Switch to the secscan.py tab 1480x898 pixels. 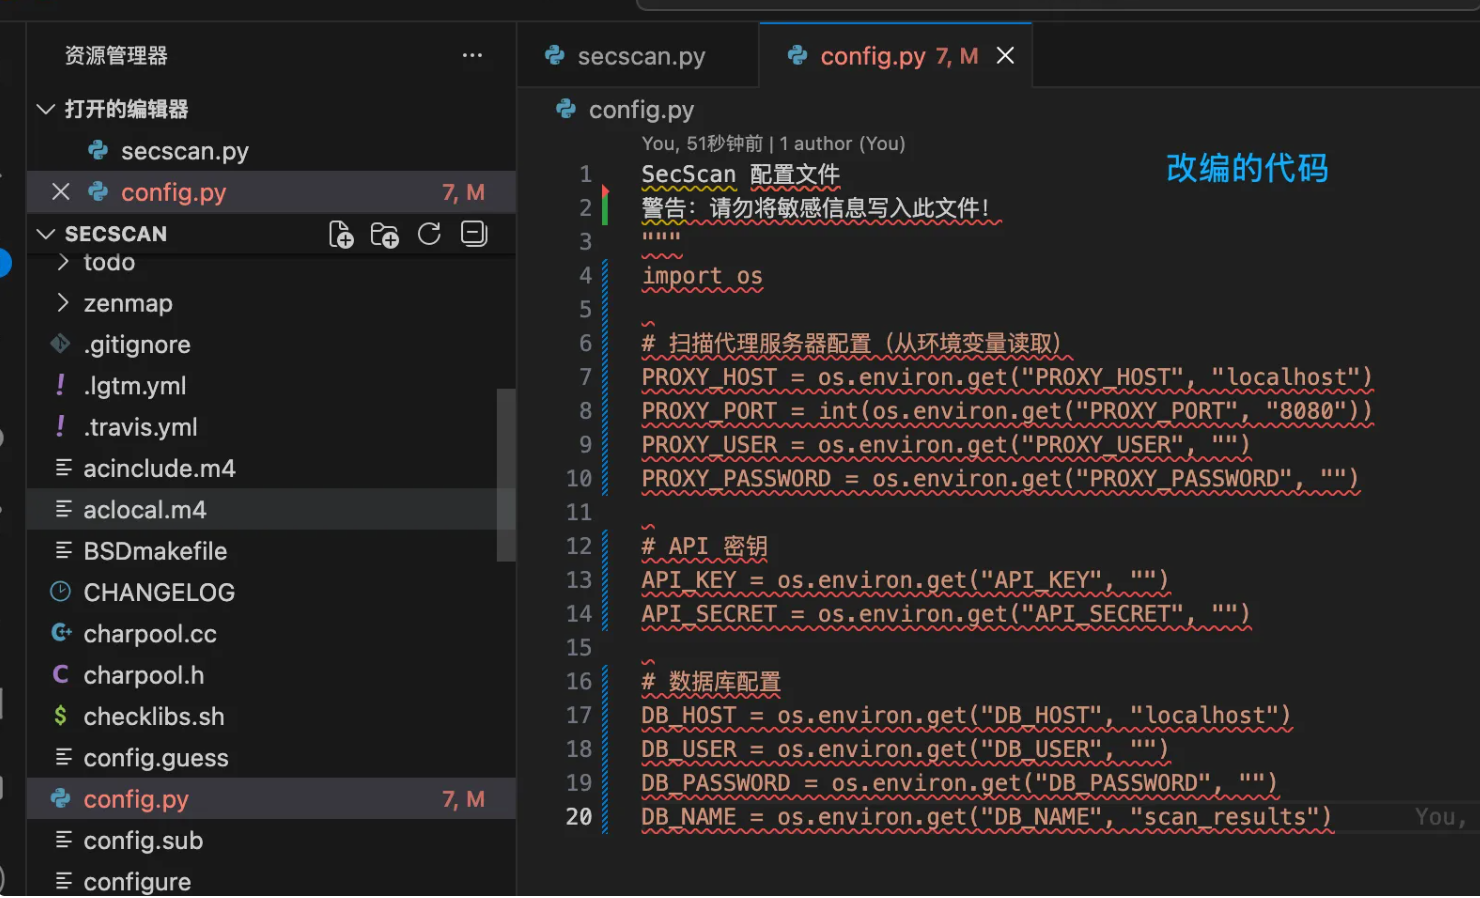640,57
